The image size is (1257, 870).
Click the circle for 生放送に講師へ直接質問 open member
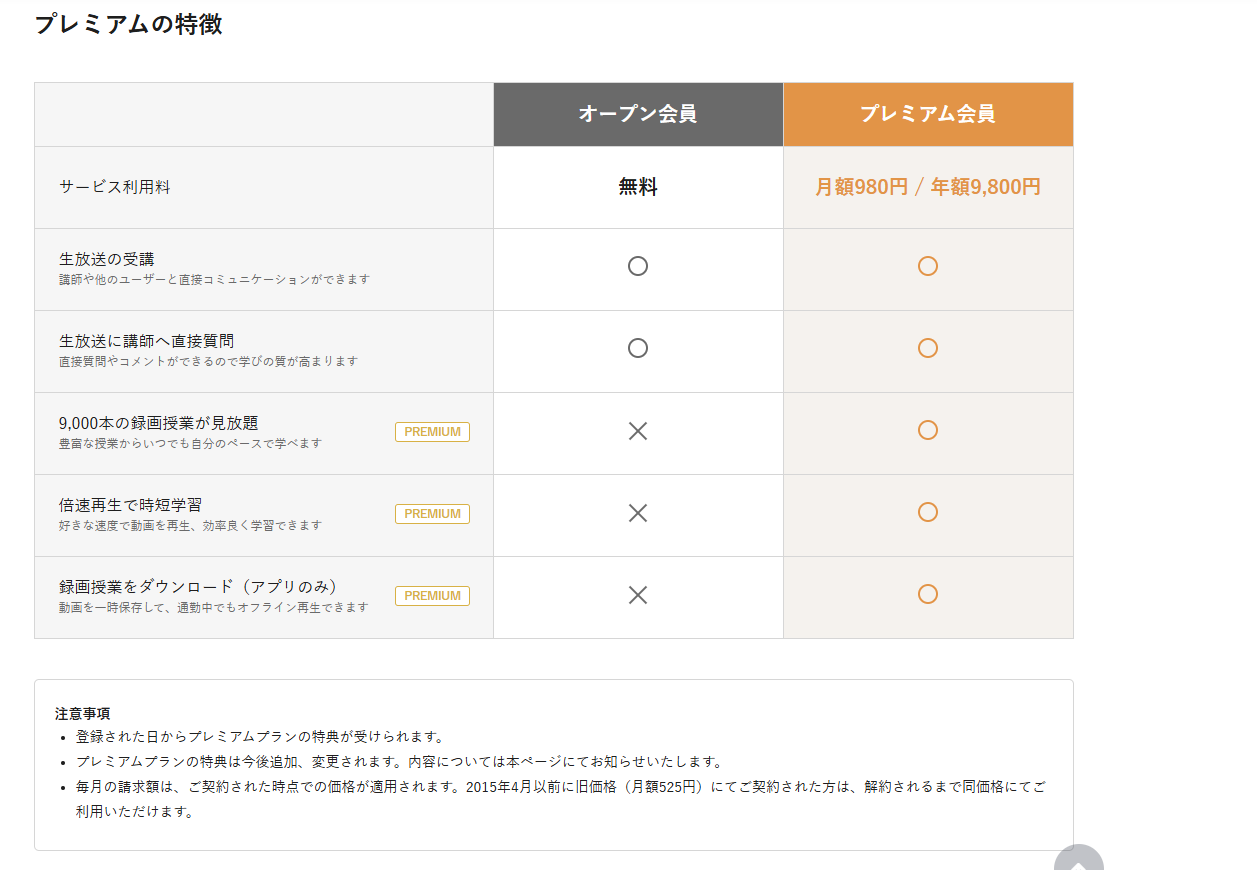click(637, 348)
